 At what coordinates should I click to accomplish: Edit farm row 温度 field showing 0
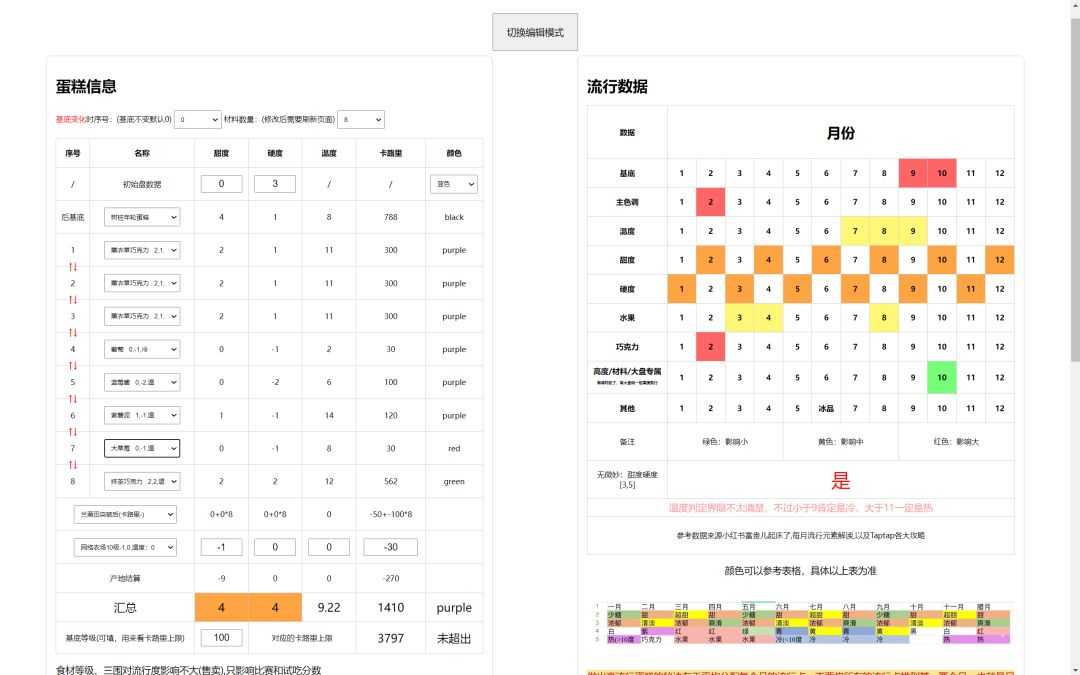[x=329, y=547]
